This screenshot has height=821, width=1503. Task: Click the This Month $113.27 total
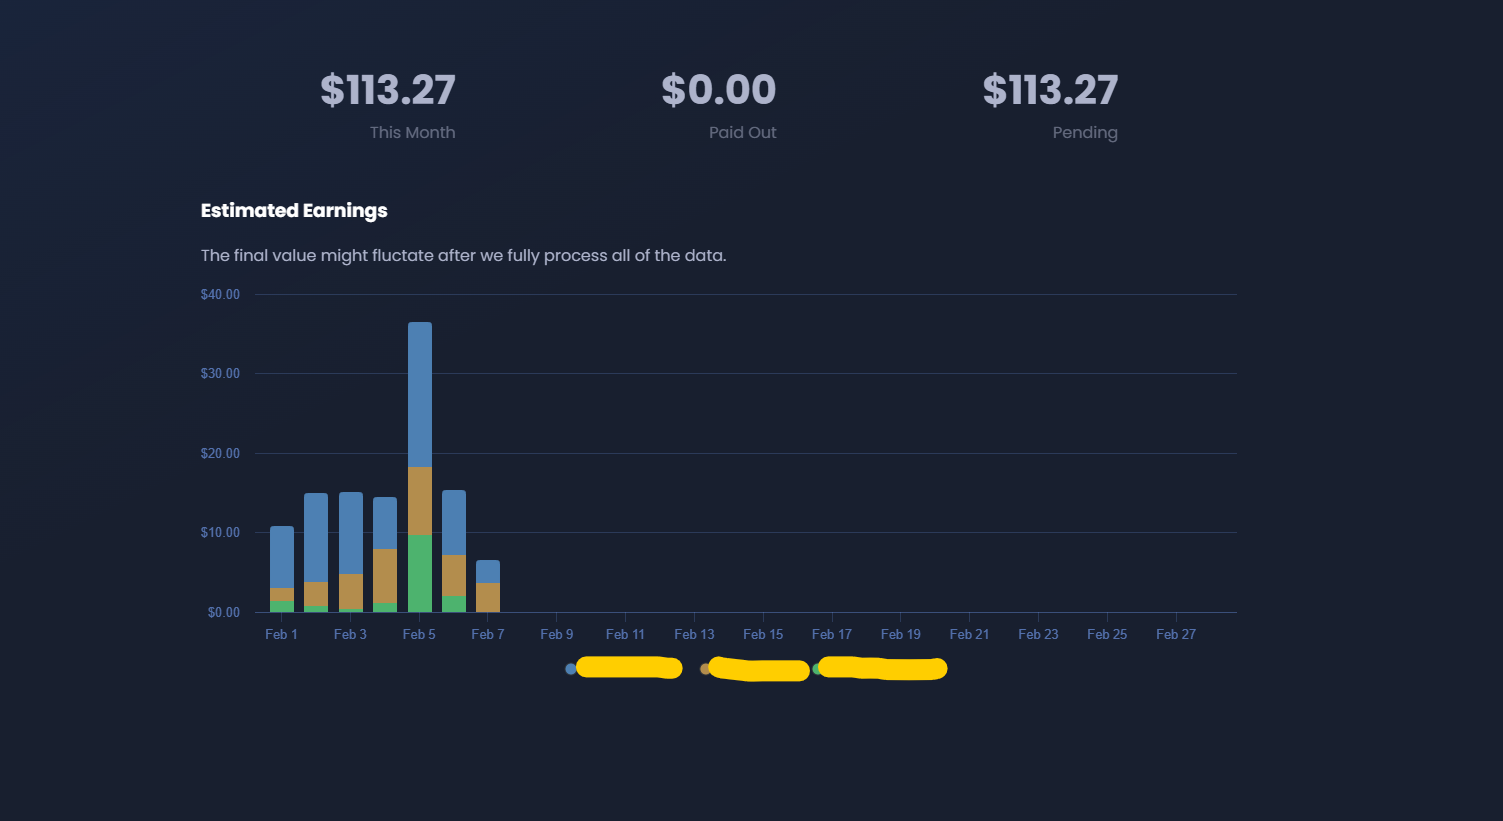point(388,90)
